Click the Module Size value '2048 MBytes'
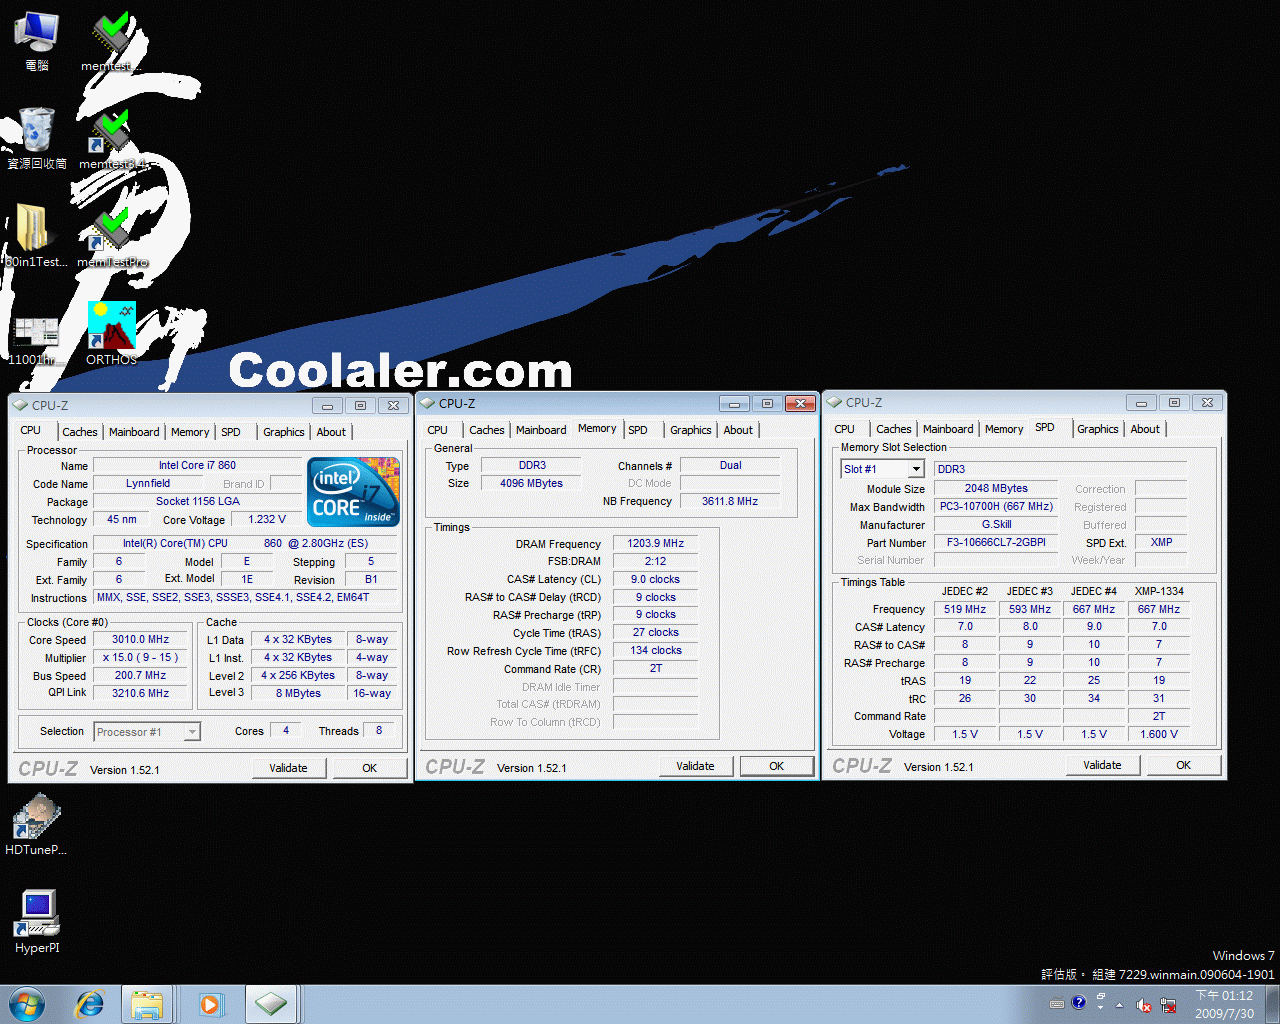The width and height of the screenshot is (1280, 1024). pos(996,488)
